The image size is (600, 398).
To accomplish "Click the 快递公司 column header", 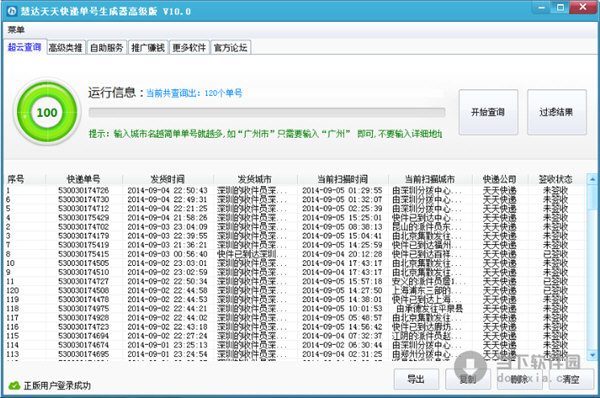I will coord(499,179).
